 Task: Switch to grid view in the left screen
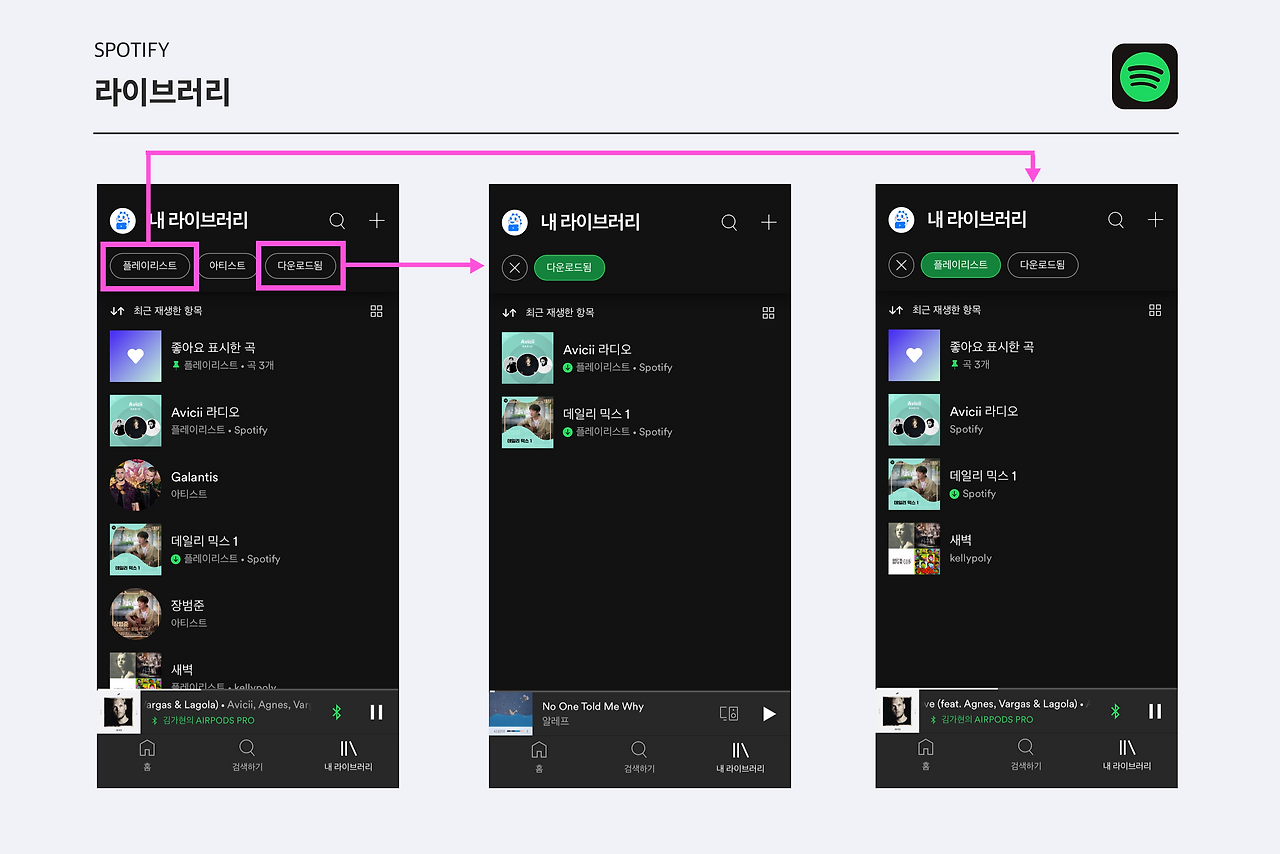(376, 311)
